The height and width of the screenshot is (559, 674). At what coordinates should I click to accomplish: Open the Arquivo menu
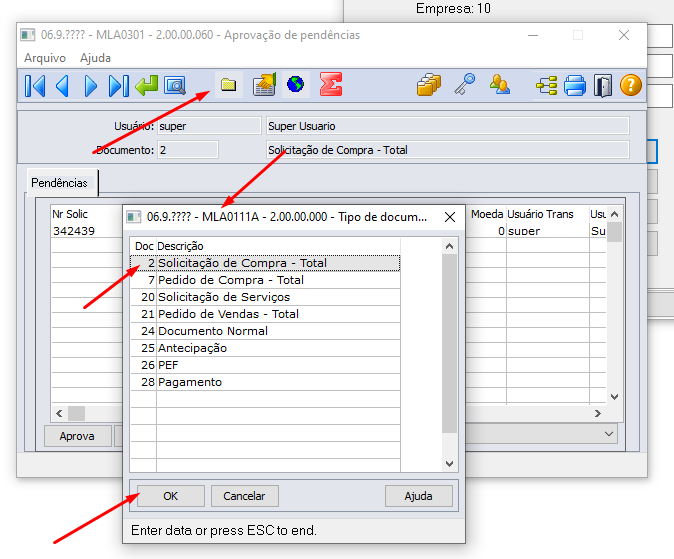coord(45,58)
